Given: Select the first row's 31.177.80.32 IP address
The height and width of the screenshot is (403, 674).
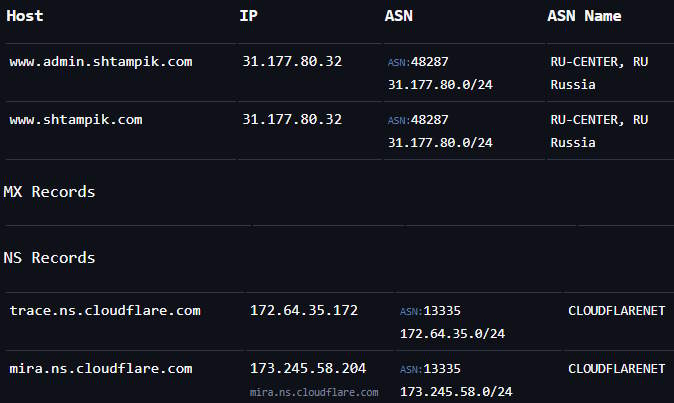Looking at the screenshot, I should pyautogui.click(x=292, y=61).
